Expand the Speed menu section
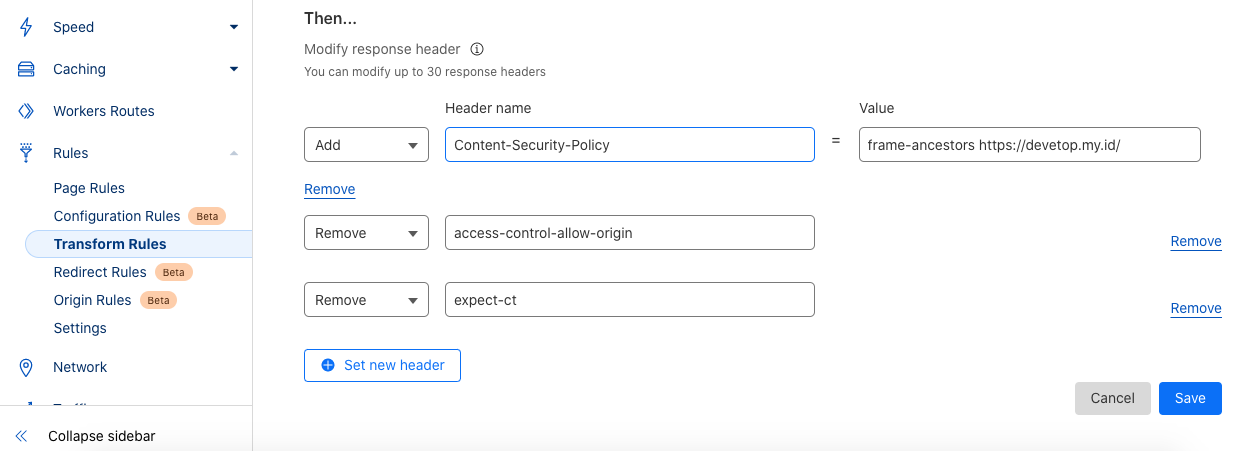Image resolution: width=1251 pixels, height=451 pixels. pyautogui.click(x=233, y=27)
